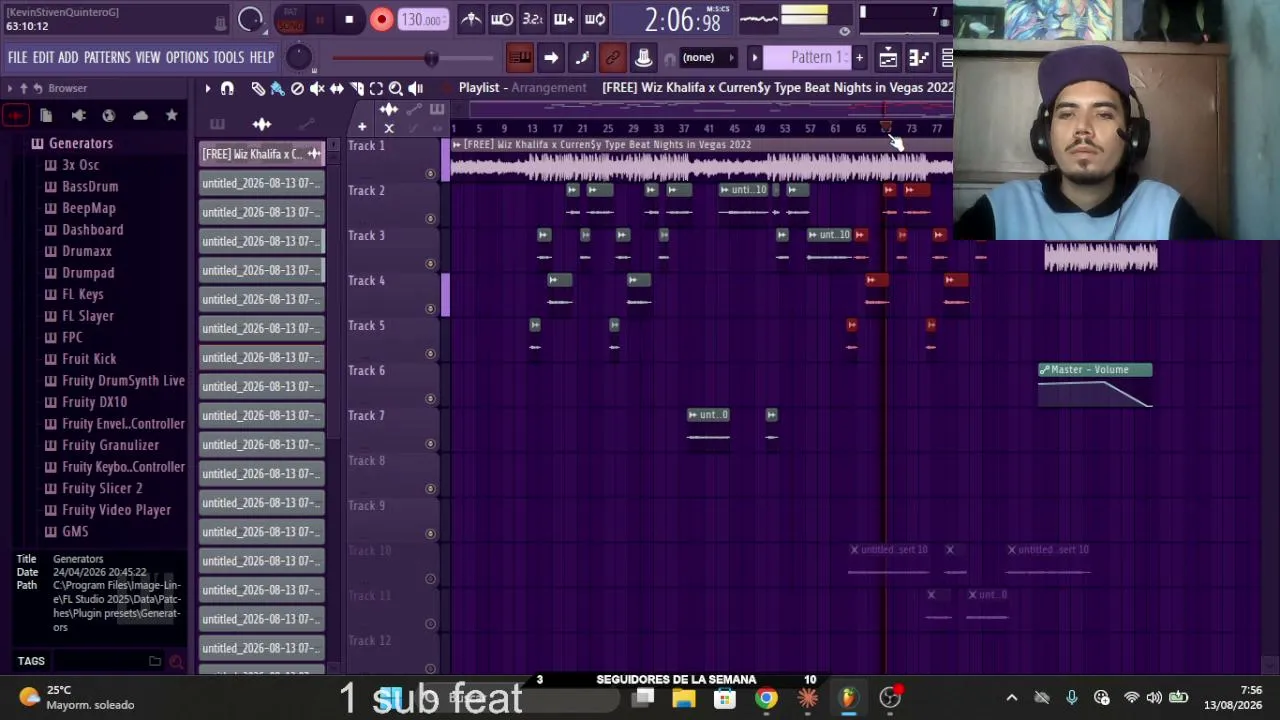Open the EDIT menu

(x=43, y=57)
